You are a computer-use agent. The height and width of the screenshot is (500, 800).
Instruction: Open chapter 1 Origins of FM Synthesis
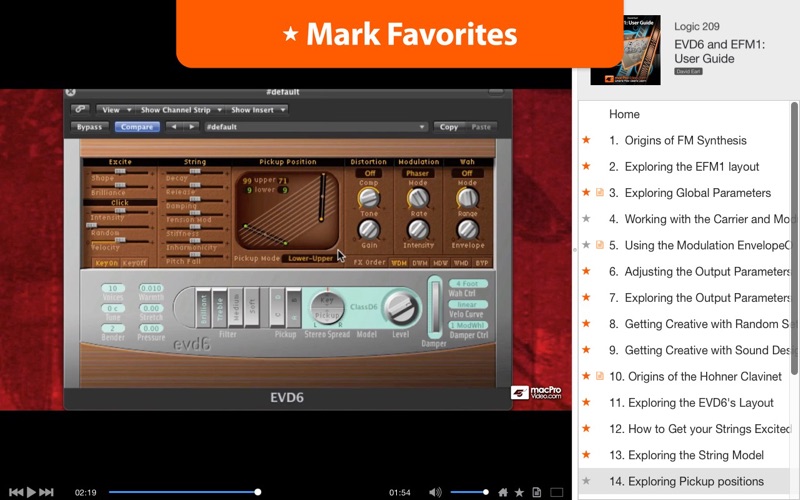pyautogui.click(x=678, y=140)
